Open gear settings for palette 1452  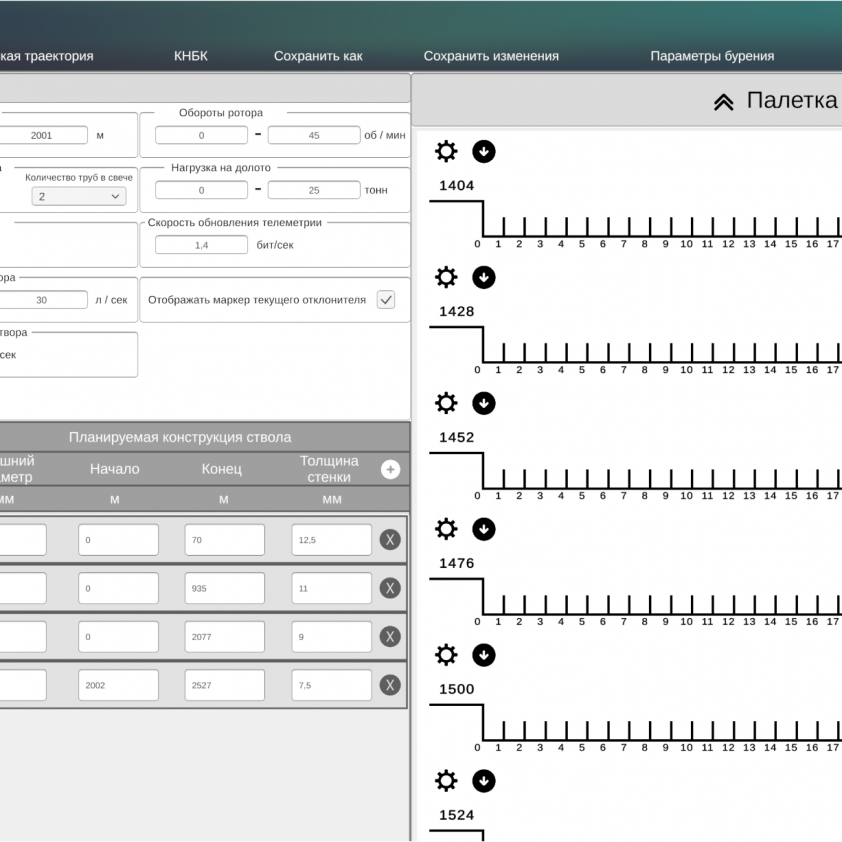coord(446,403)
